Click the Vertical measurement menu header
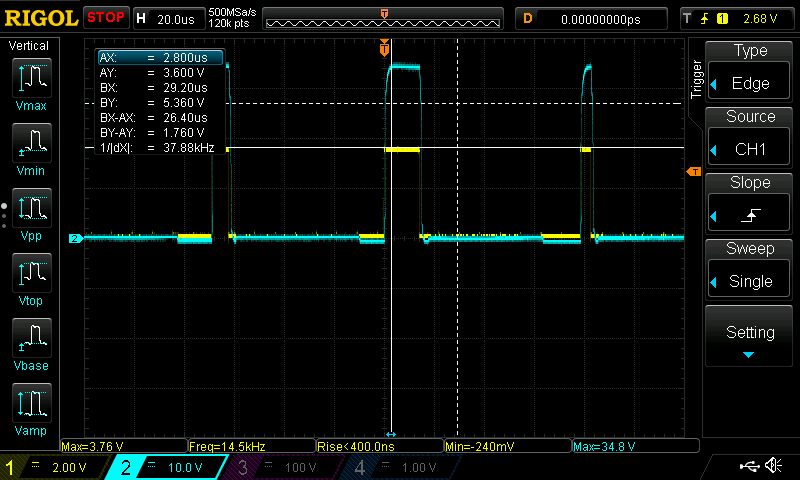Viewport: 800px width, 480px height. pyautogui.click(x=29, y=46)
